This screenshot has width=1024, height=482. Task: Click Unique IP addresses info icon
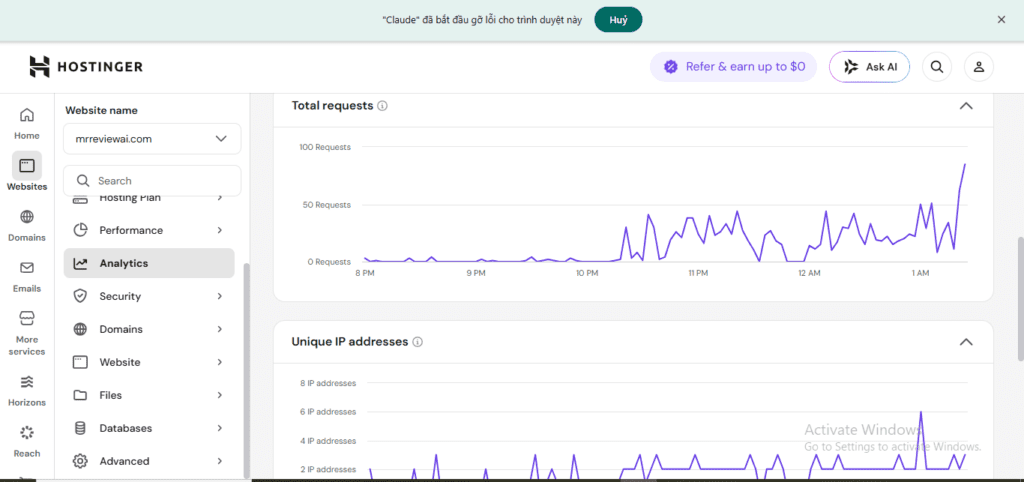[418, 342]
